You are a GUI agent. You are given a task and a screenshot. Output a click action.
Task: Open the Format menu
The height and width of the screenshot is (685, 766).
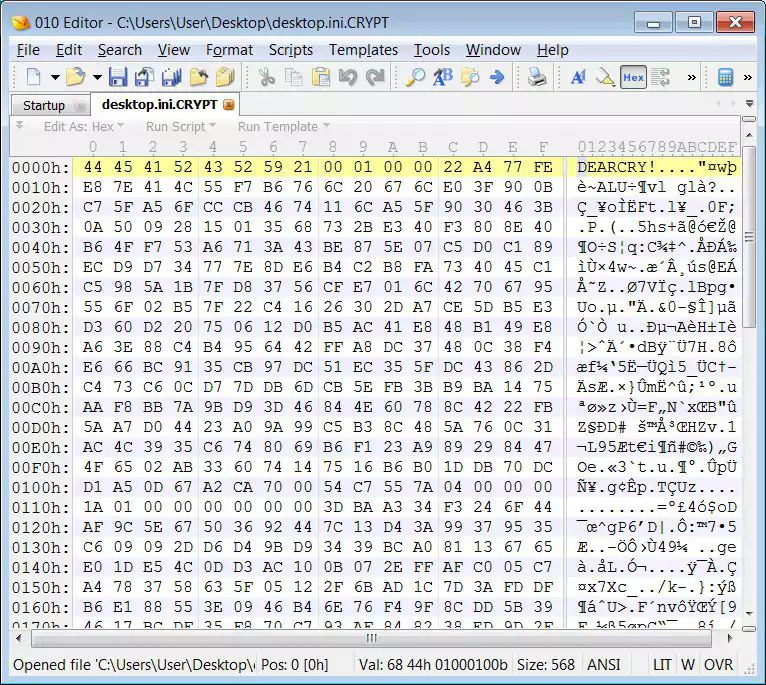(230, 50)
